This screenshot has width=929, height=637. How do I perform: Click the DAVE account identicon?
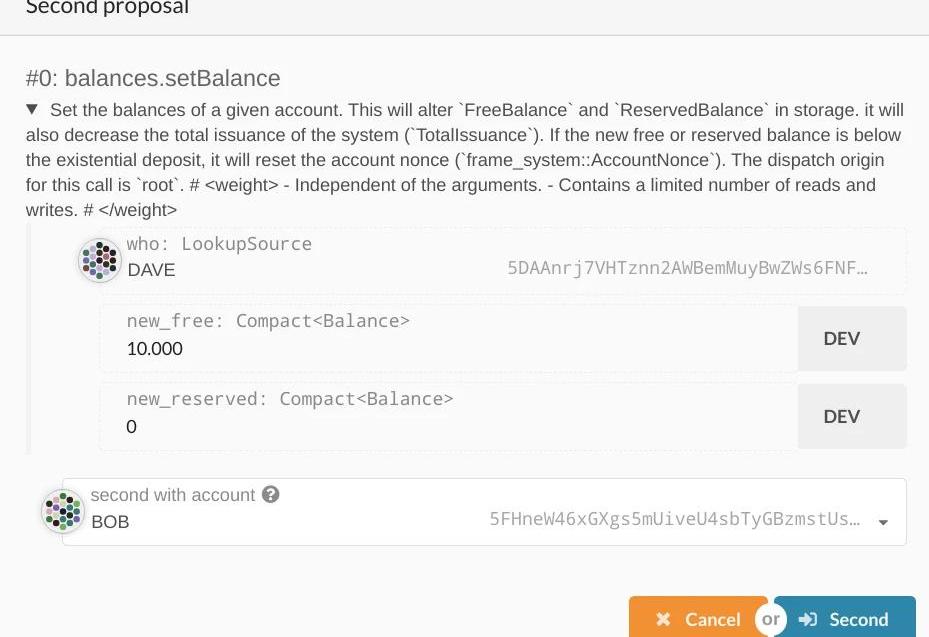pos(99,261)
